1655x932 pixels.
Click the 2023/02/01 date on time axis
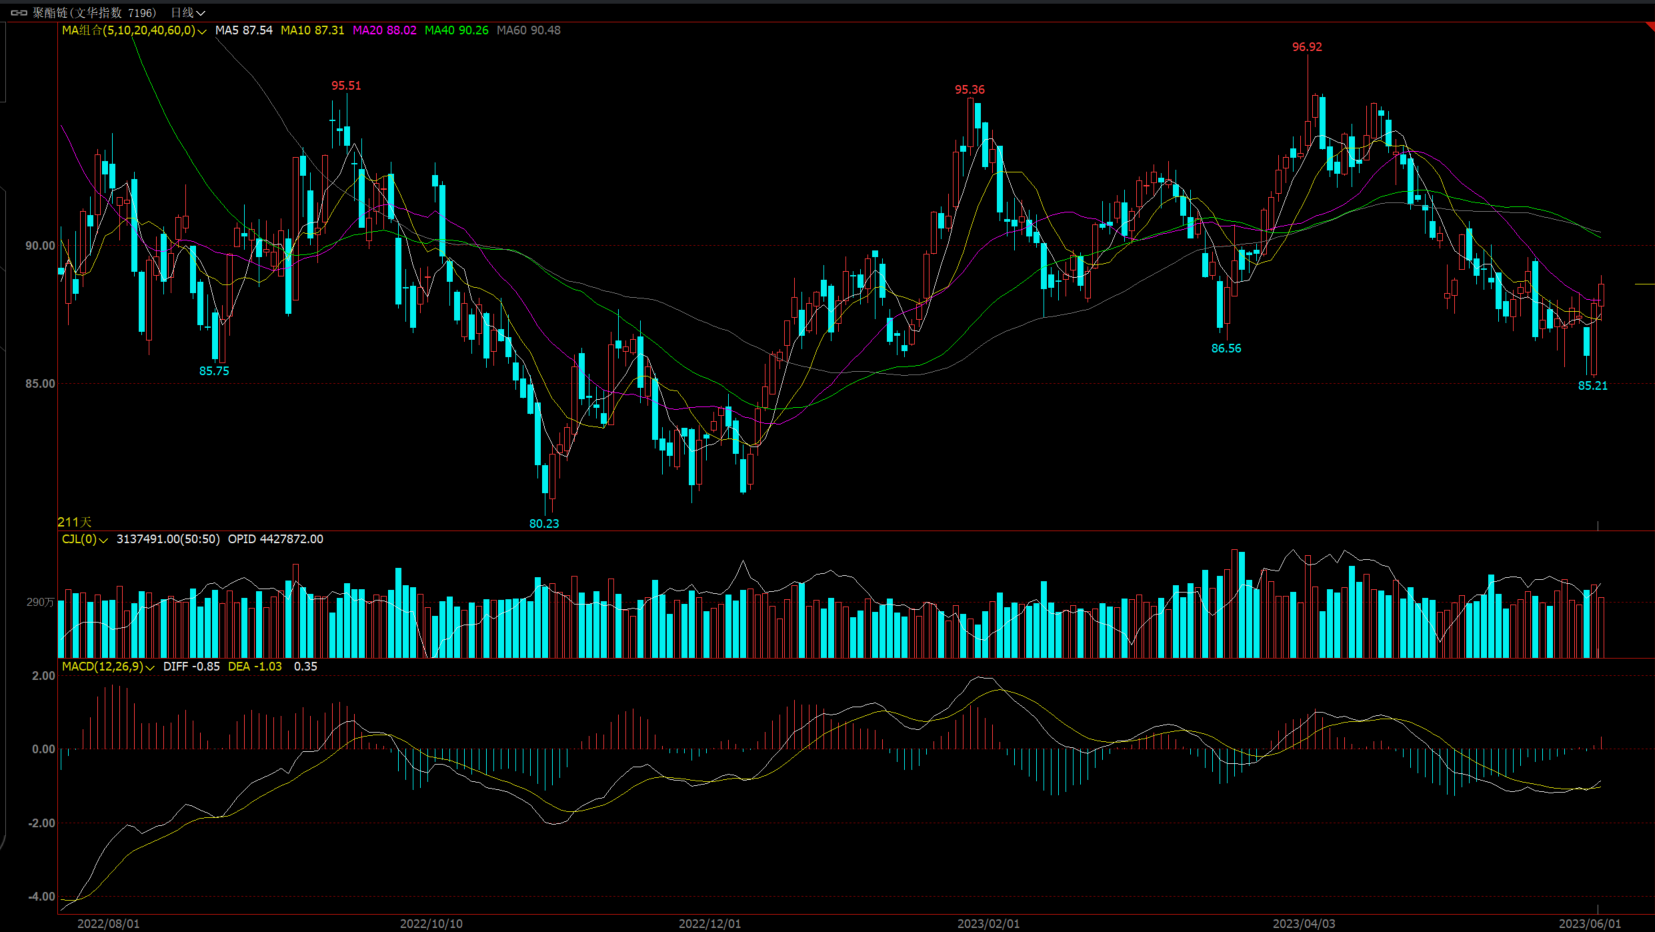[x=989, y=924]
